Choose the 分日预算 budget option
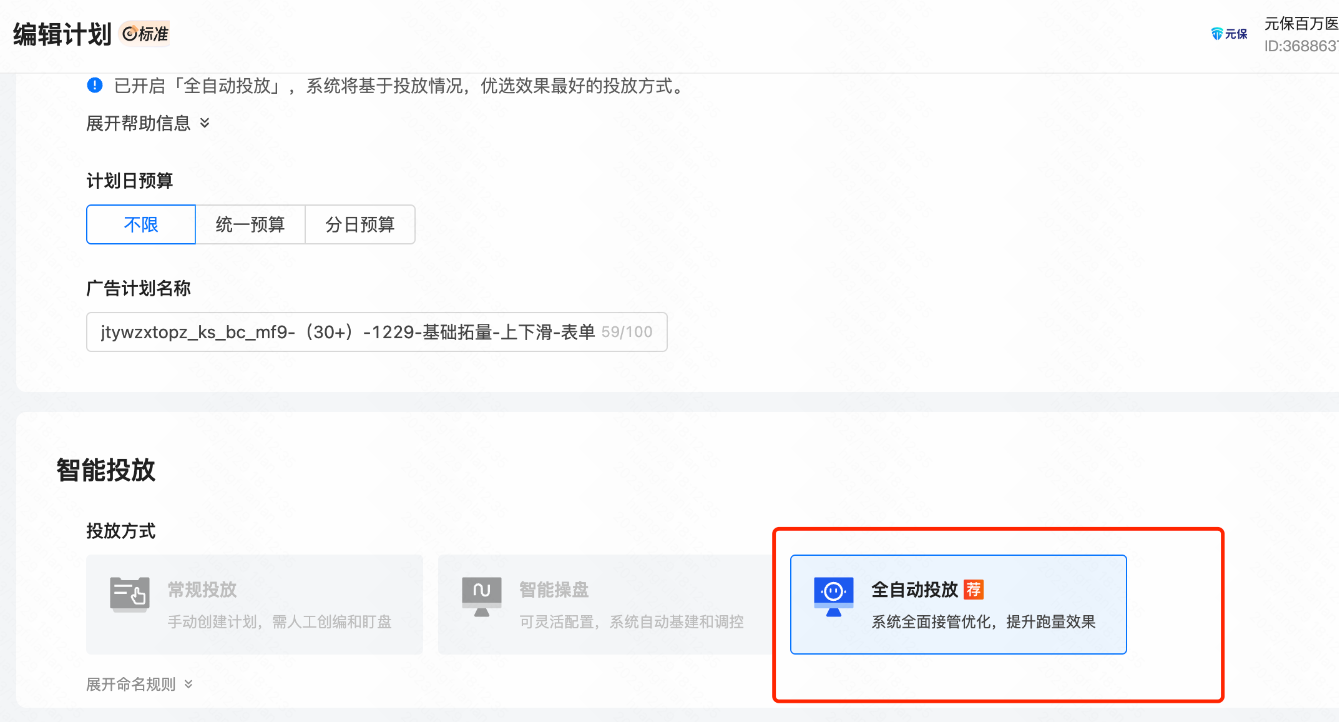1339x722 pixels. (x=359, y=224)
